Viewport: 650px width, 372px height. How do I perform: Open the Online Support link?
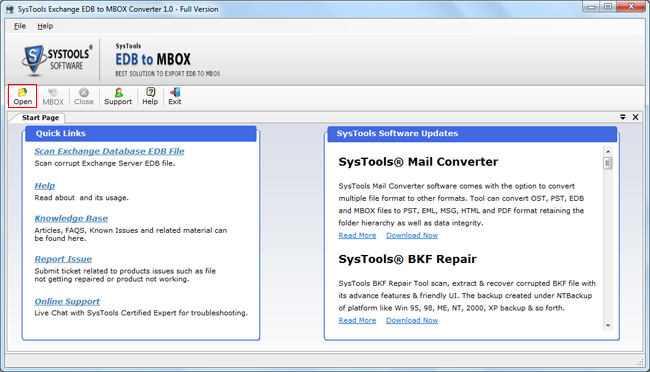pos(67,301)
